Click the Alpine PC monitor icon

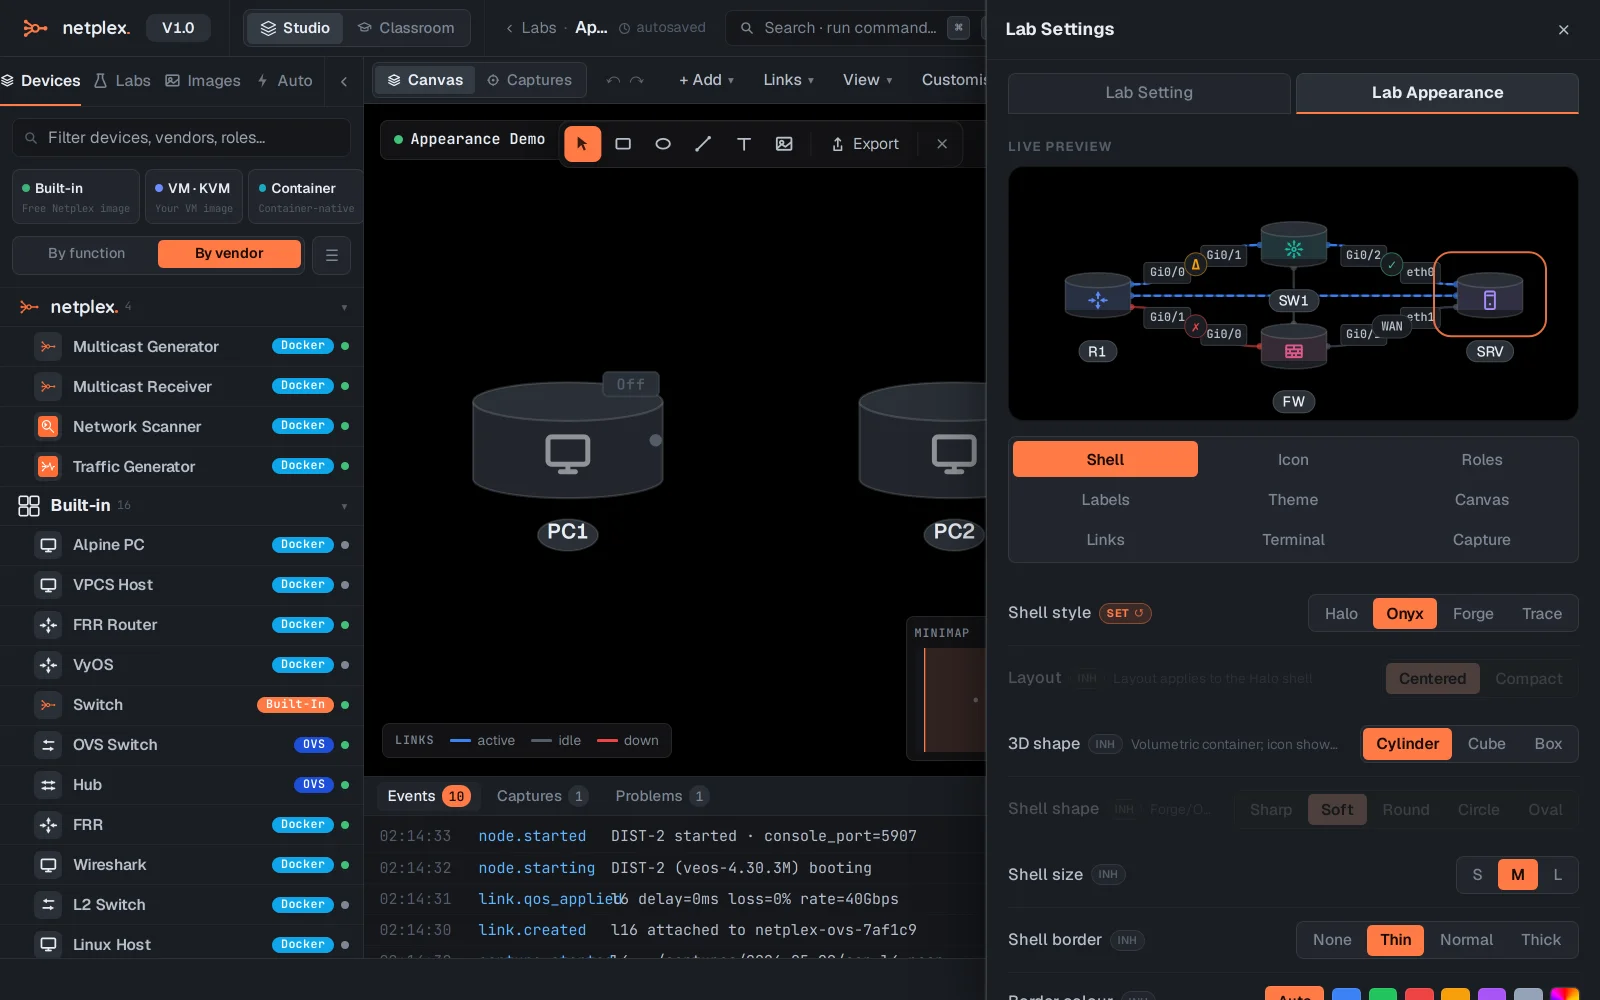[x=47, y=545]
